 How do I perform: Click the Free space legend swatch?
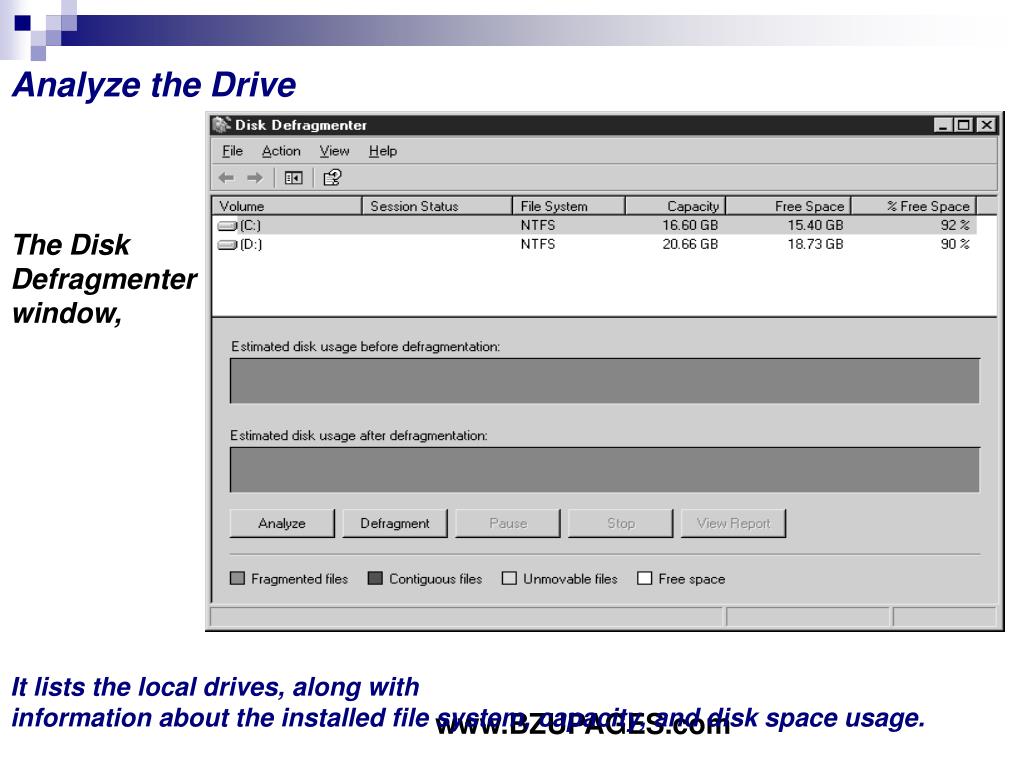[645, 579]
